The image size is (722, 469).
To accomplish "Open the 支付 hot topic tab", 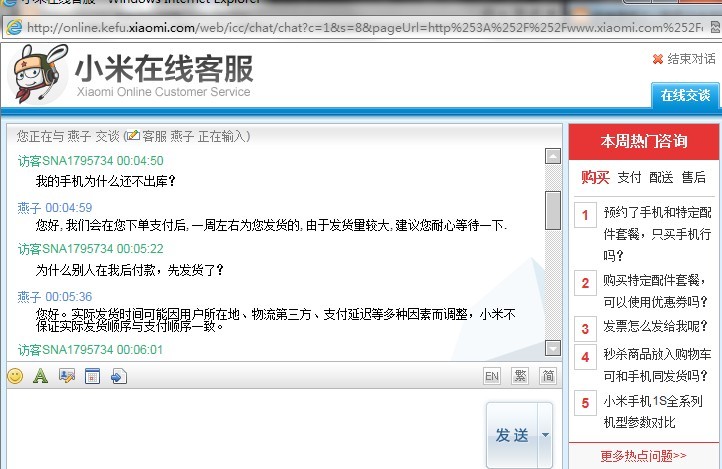I will (629, 177).
